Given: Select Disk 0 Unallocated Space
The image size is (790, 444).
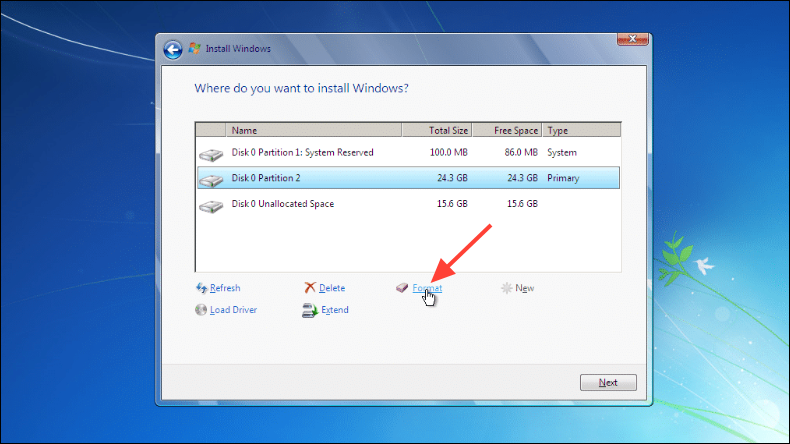Looking at the screenshot, I should pyautogui.click(x=408, y=204).
